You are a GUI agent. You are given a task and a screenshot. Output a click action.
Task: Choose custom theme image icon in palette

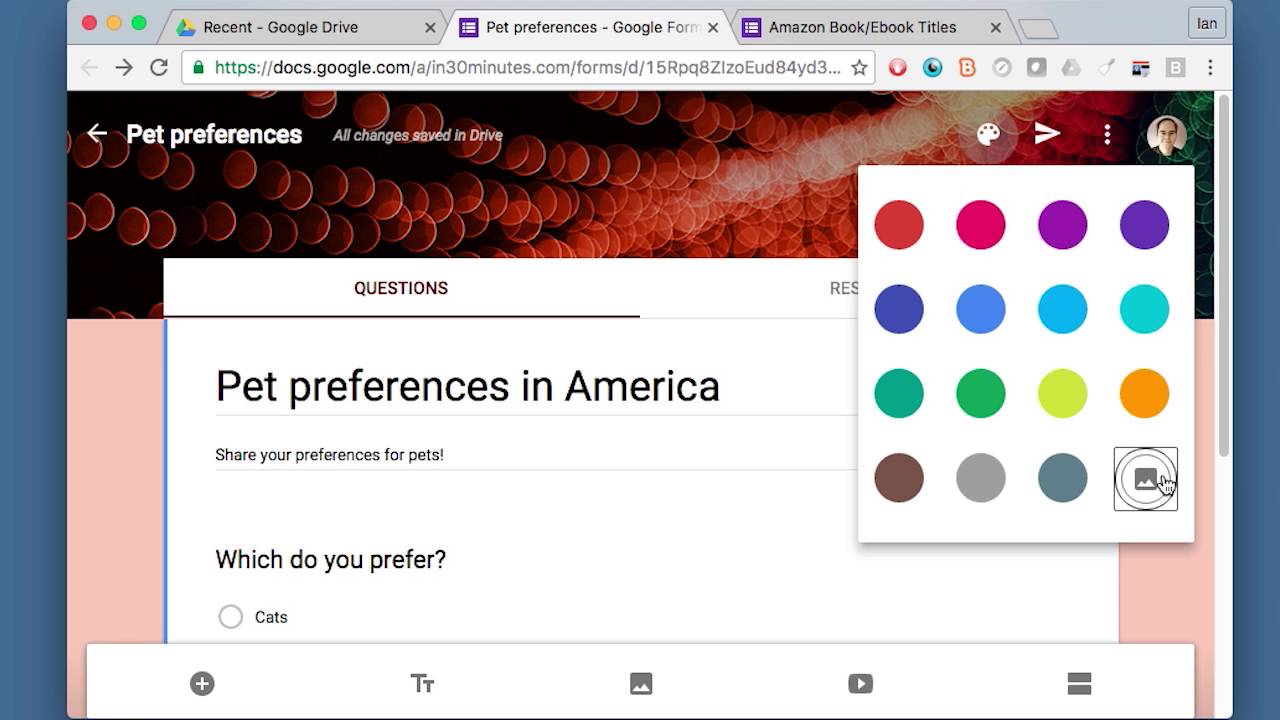click(x=1145, y=478)
